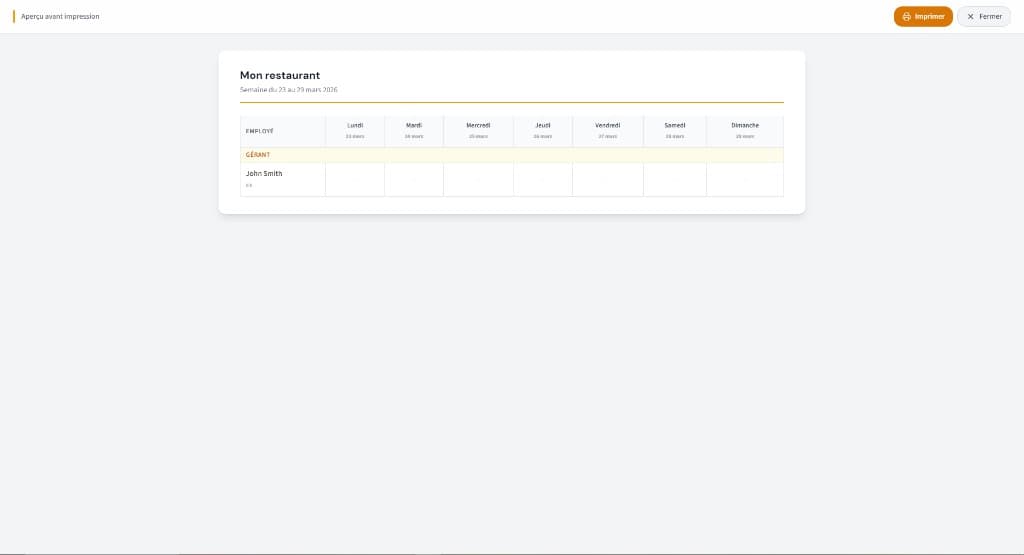1024x555 pixels.
Task: Click John Smith's Vendredi shift cell
Action: point(608,180)
